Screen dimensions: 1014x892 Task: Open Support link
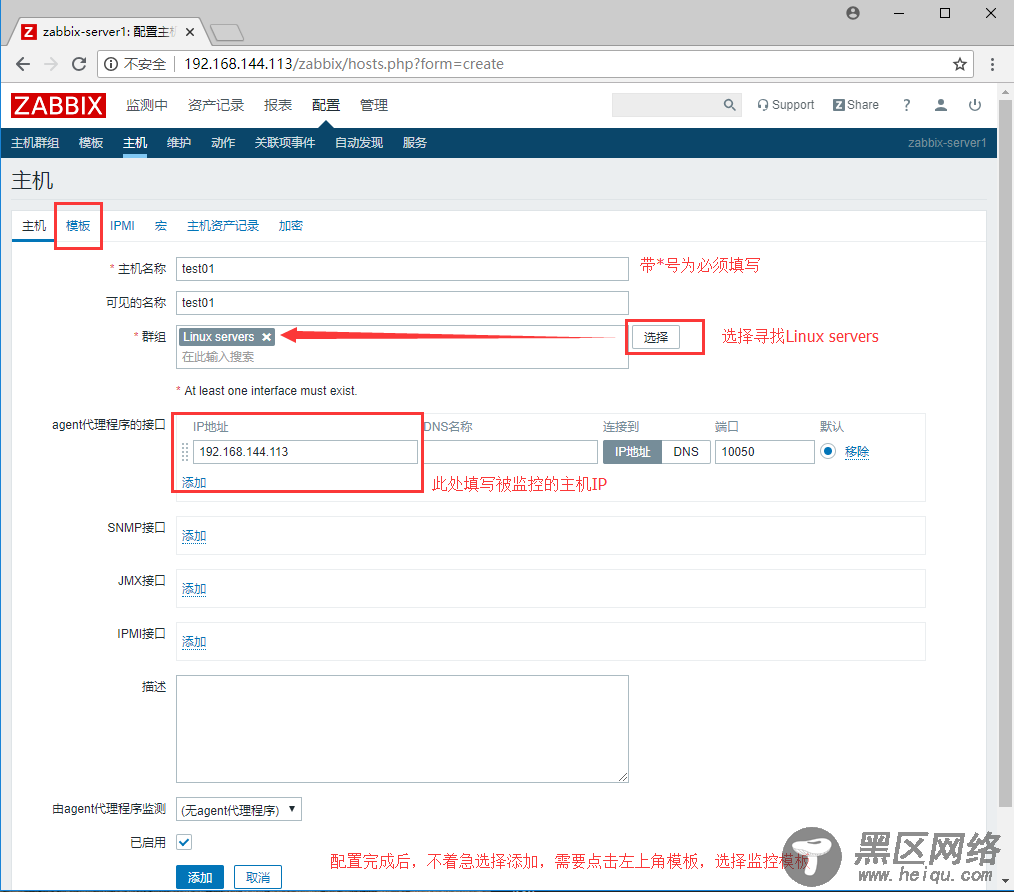[x=786, y=105]
